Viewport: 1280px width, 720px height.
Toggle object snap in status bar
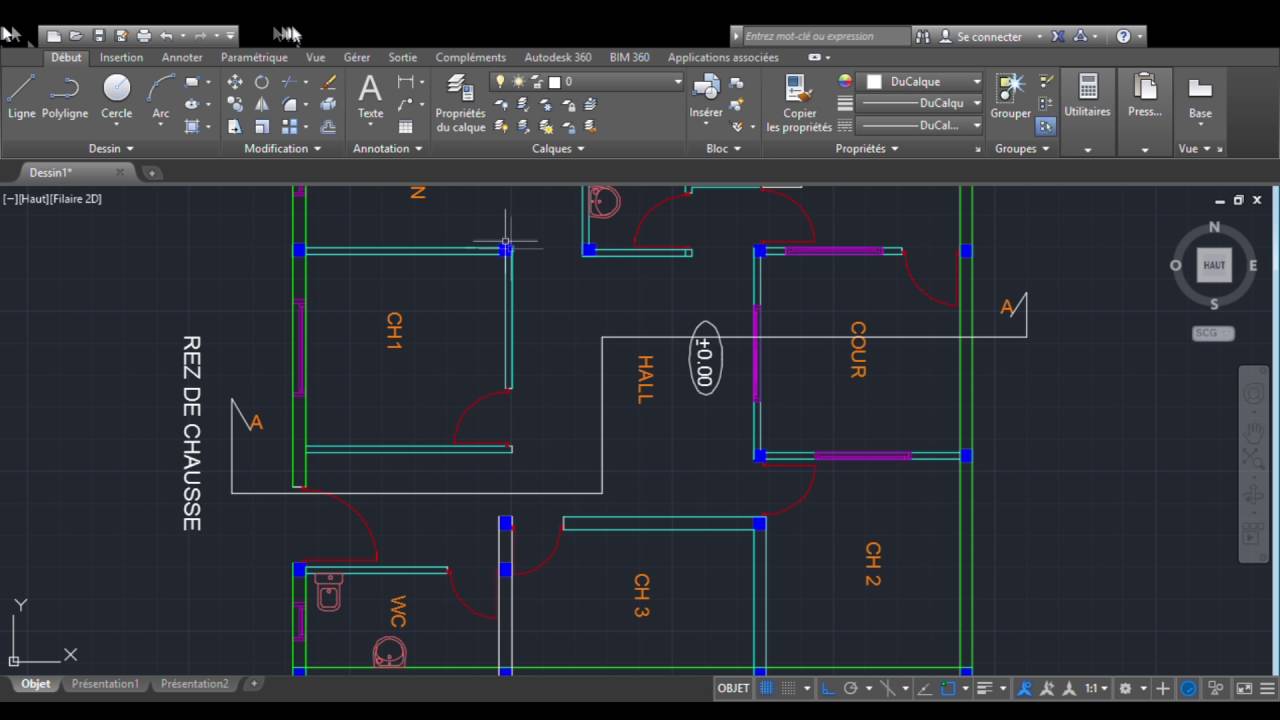pyautogui.click(x=948, y=688)
